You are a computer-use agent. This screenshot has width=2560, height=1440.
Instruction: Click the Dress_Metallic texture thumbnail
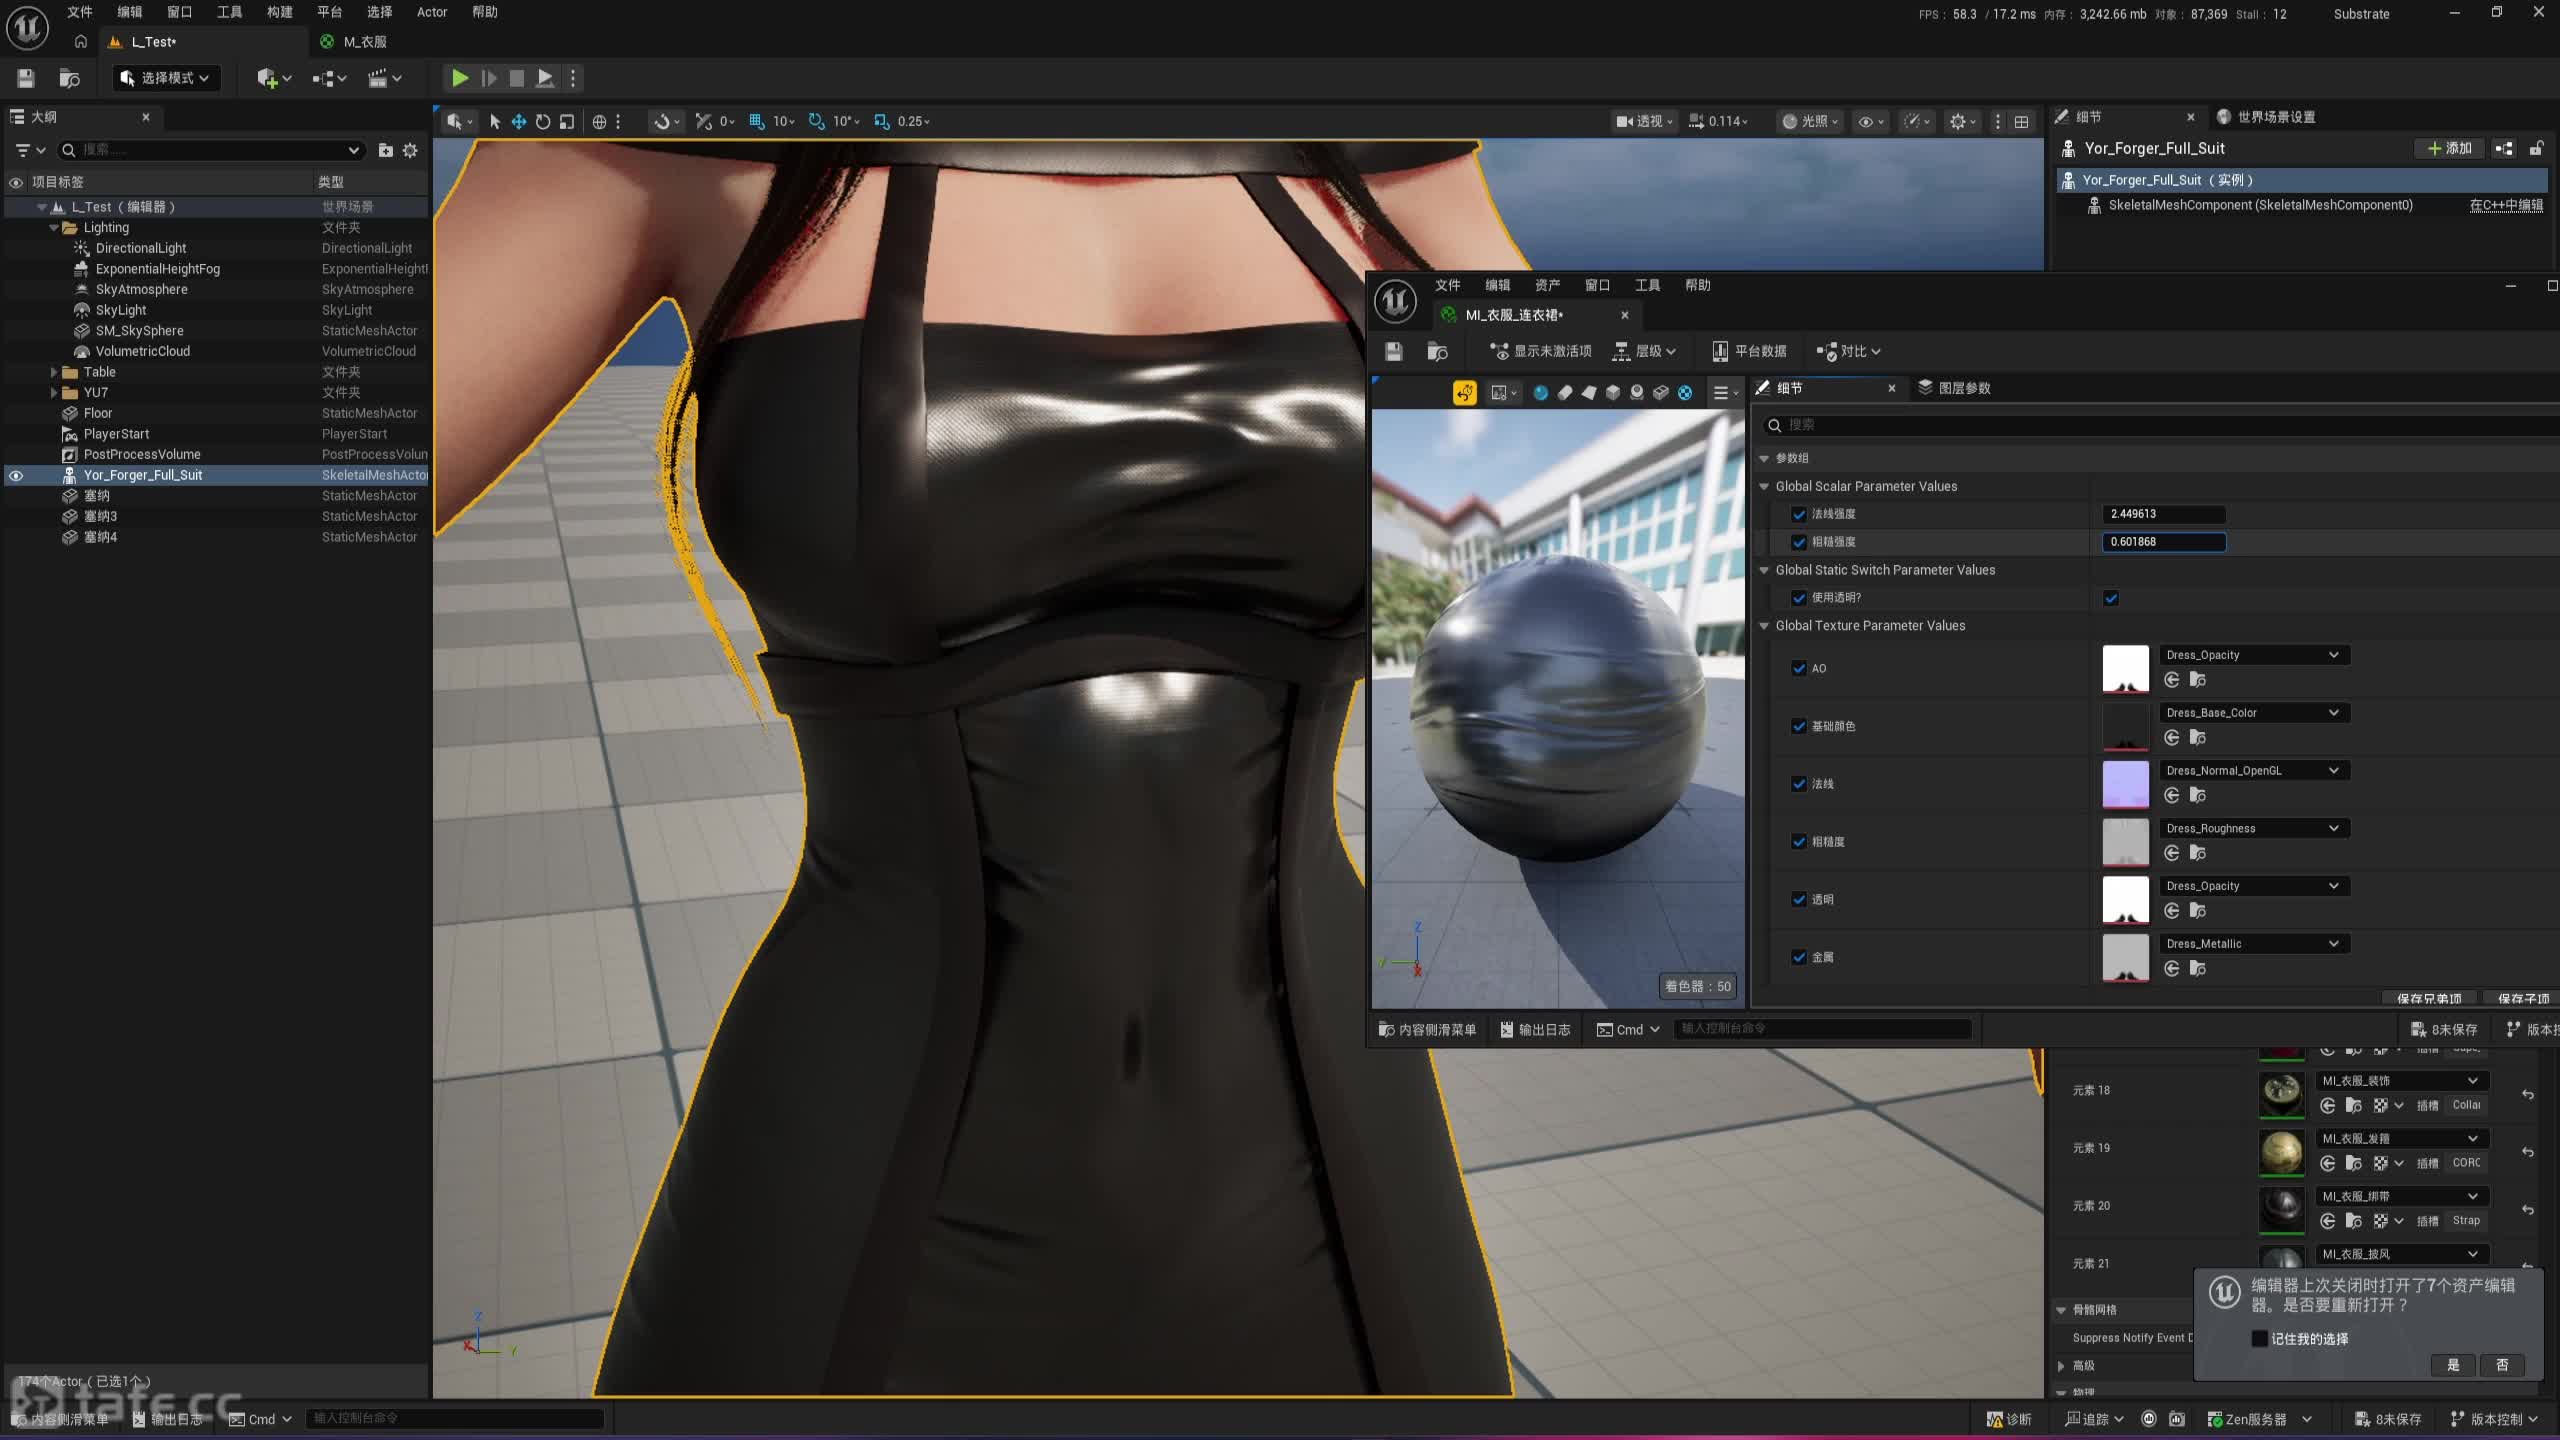[x=2125, y=957]
